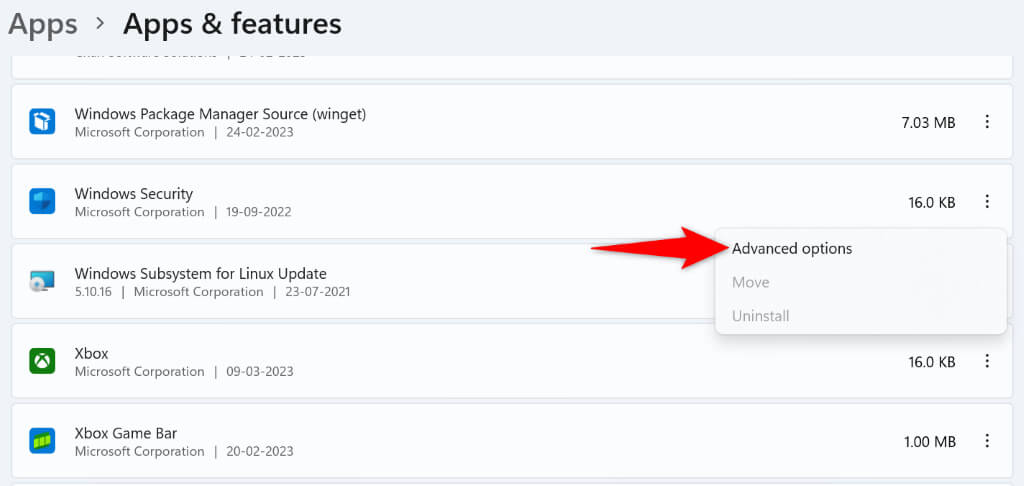
Task: Select Advanced options in the context menu
Action: pyautogui.click(x=792, y=248)
